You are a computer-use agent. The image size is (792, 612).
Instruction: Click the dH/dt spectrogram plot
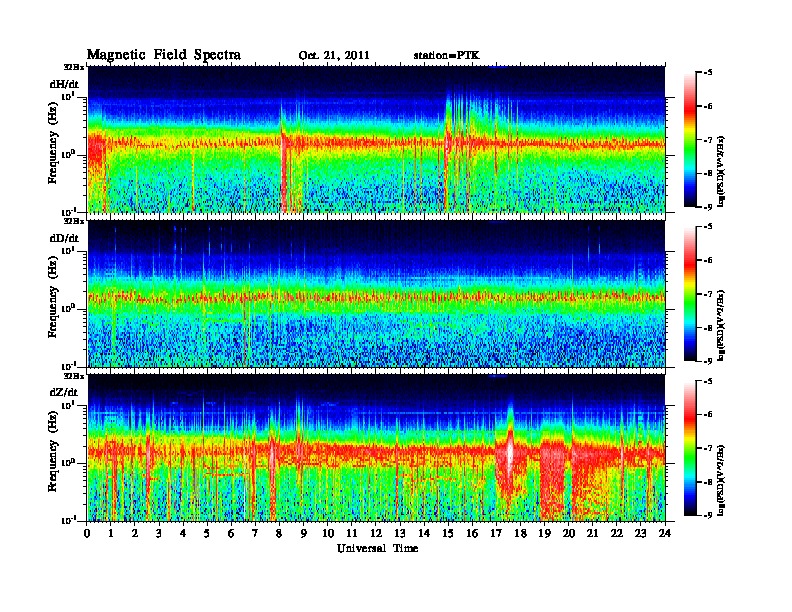point(376,139)
